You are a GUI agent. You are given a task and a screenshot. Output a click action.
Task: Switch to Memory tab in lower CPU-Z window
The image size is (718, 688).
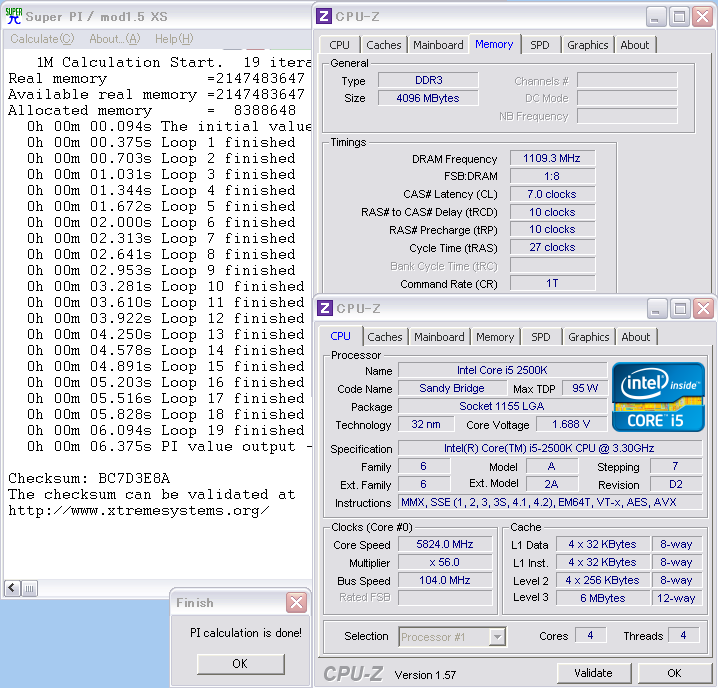click(x=495, y=337)
